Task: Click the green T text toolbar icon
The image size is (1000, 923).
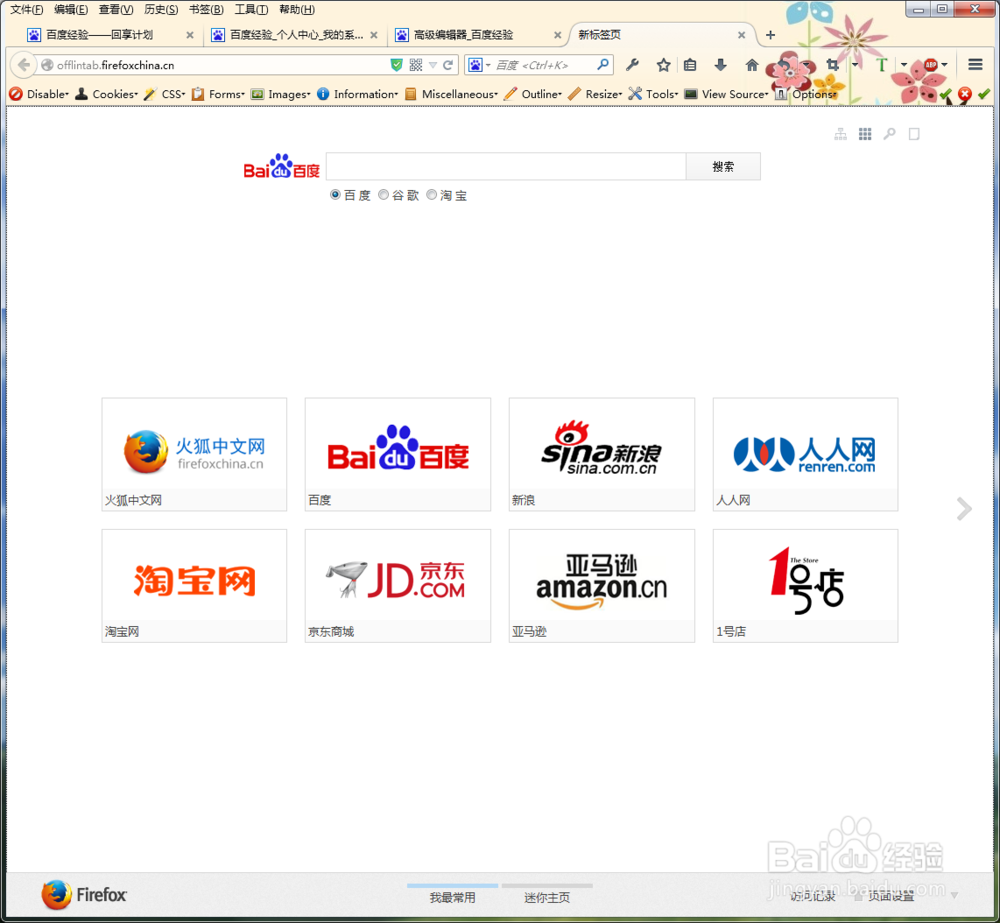Action: pos(881,64)
